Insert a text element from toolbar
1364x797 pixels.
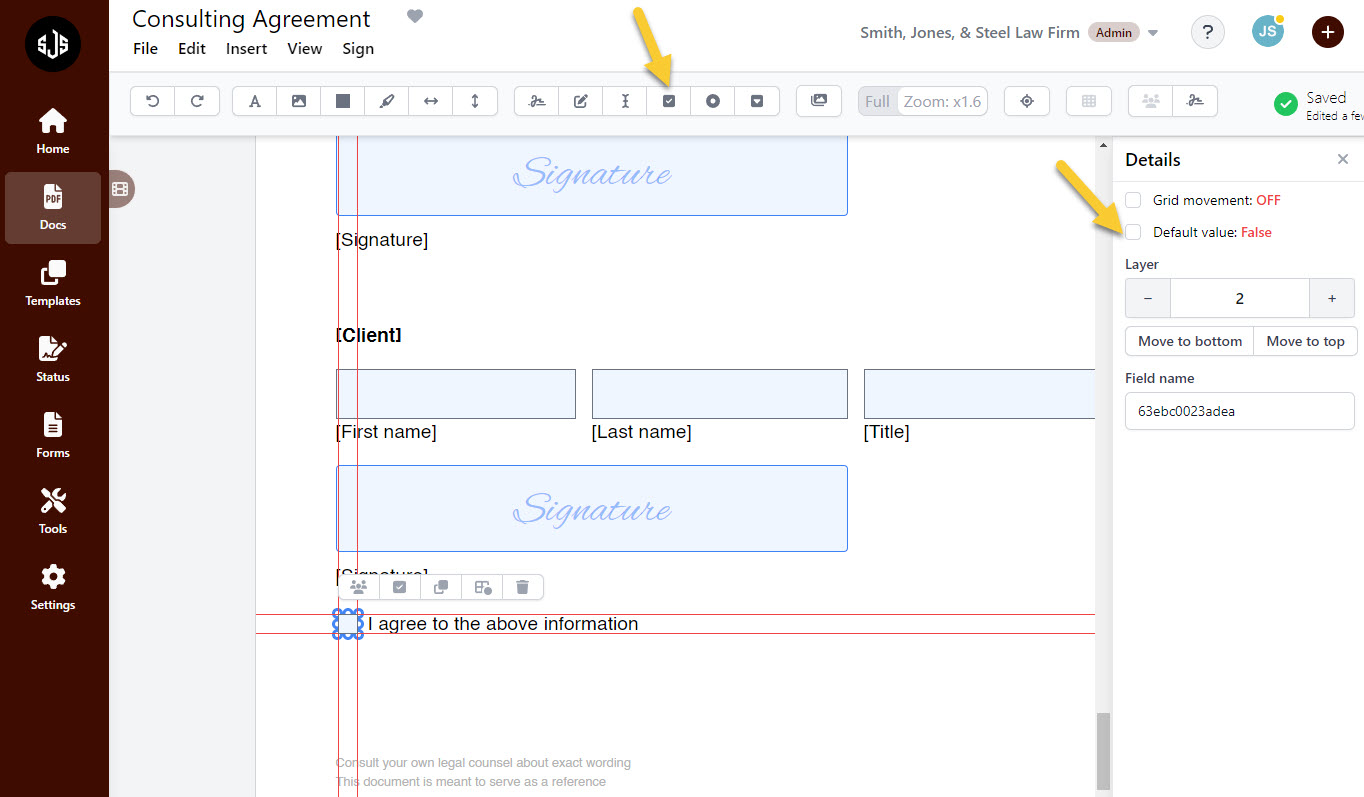pyautogui.click(x=255, y=101)
